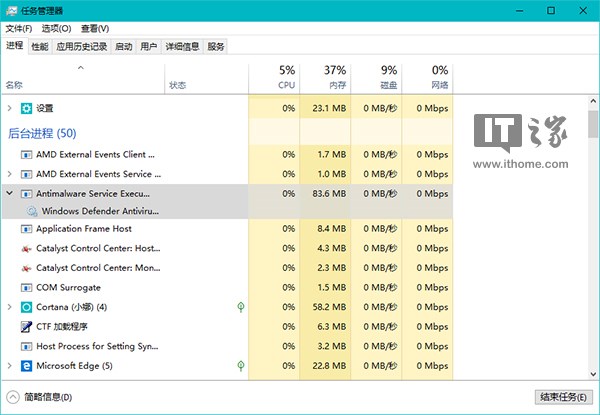Click the Host Process for Setting Sync icon
Screen dimensions: 600x415
pos(26,347)
